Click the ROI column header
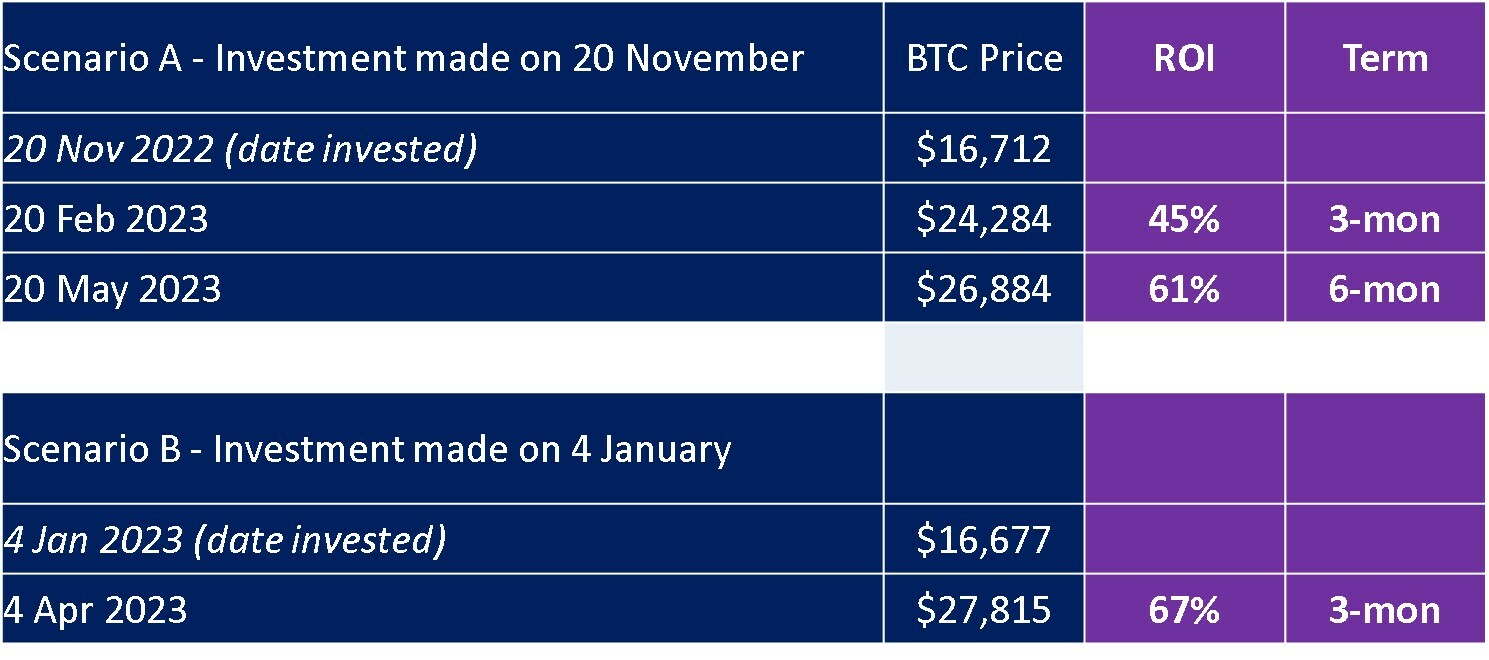 (x=1185, y=57)
